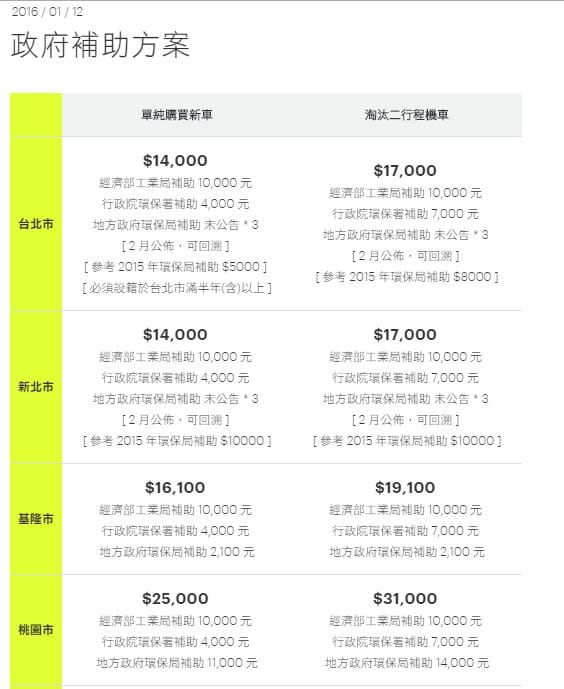The width and height of the screenshot is (564, 689).
Task: Click $14,000 amount in 新北市 row
Action: click(175, 334)
